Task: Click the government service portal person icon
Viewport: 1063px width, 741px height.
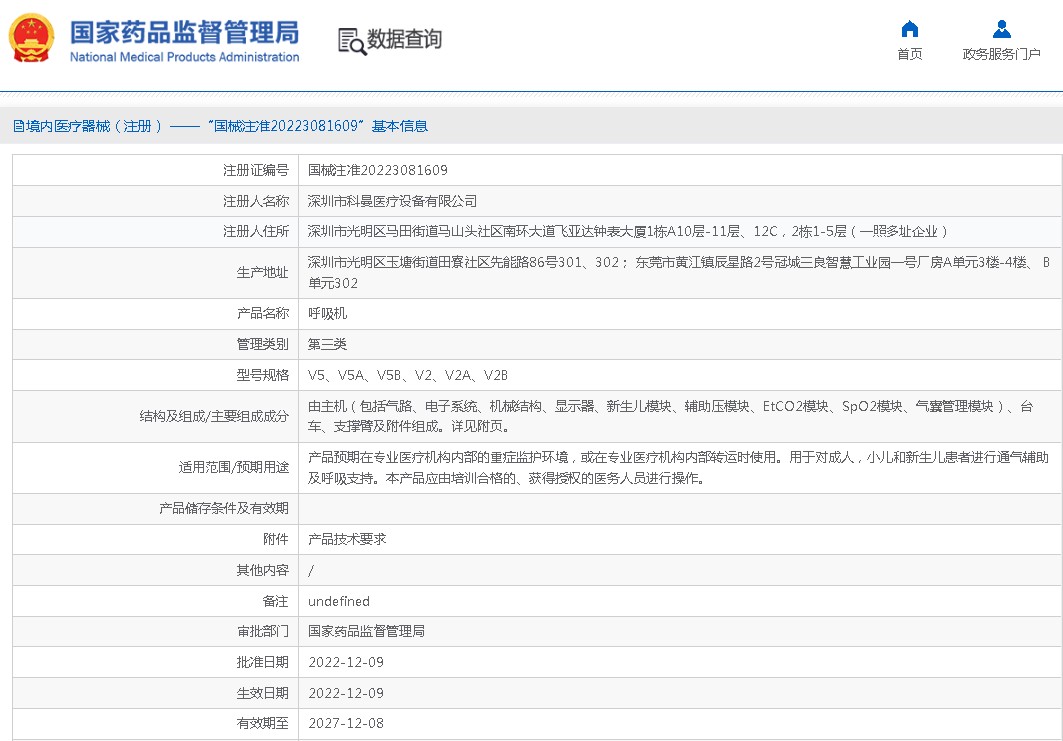Action: point(1001,29)
